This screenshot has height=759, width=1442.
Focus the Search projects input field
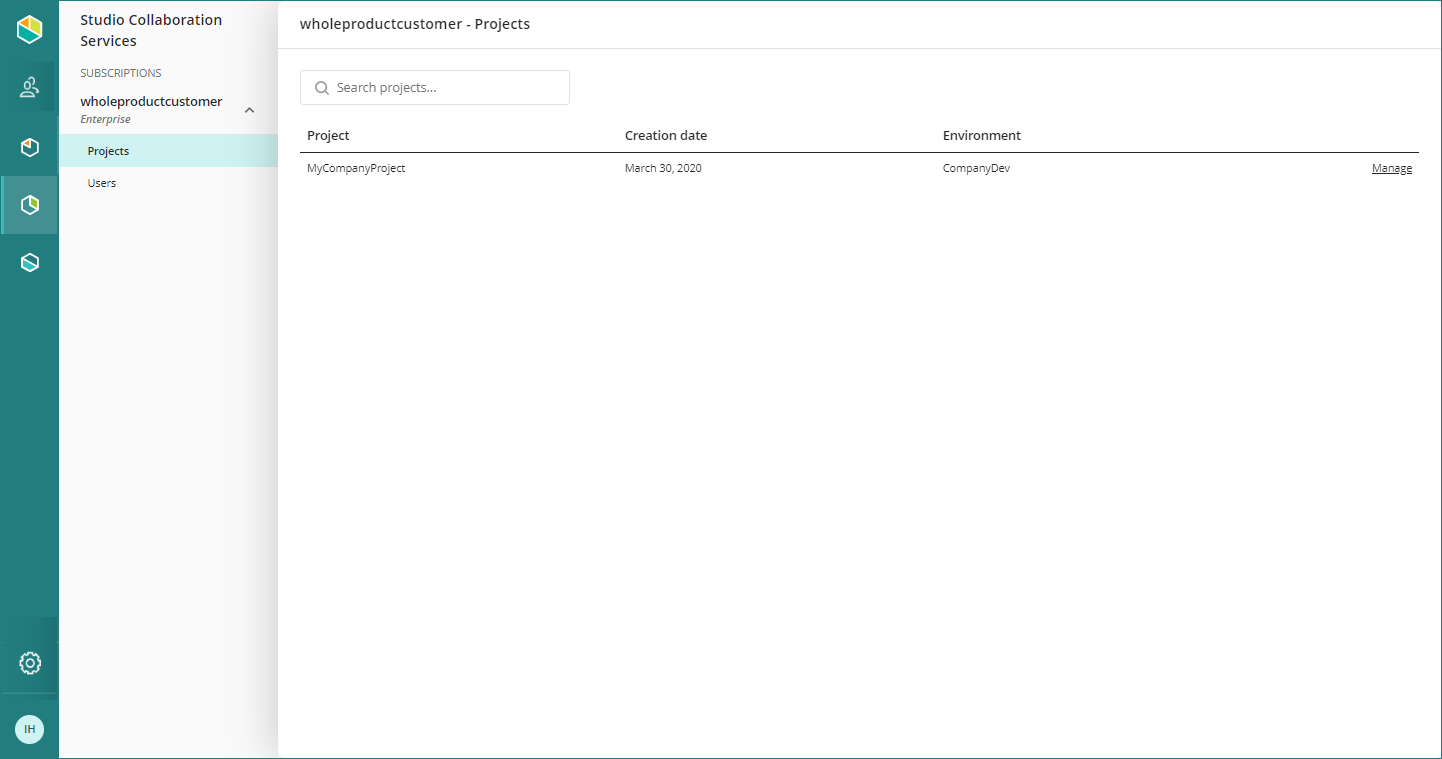click(435, 88)
